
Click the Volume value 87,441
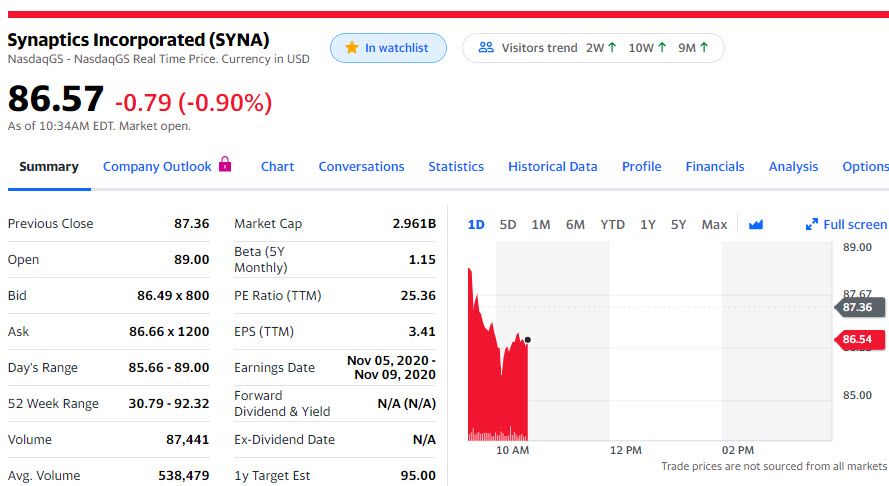click(x=188, y=439)
